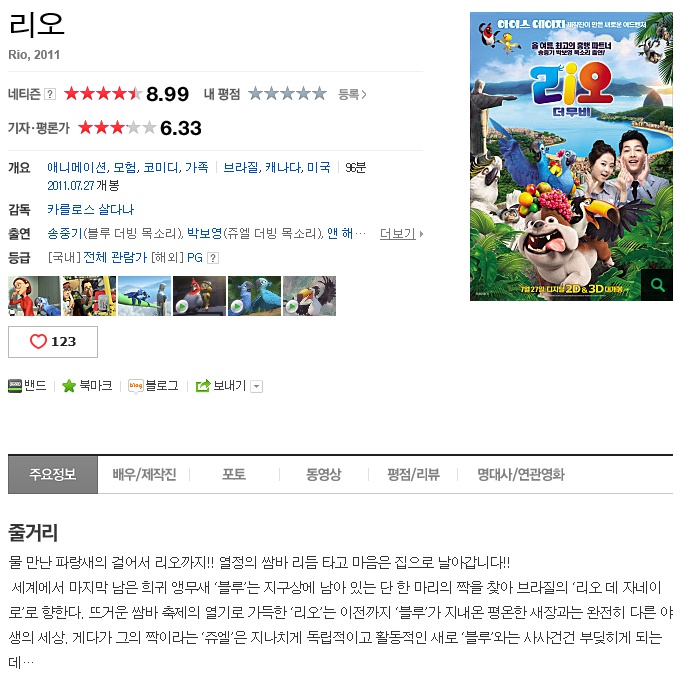
Task: Set my rating on the gray stars
Action: tap(287, 94)
